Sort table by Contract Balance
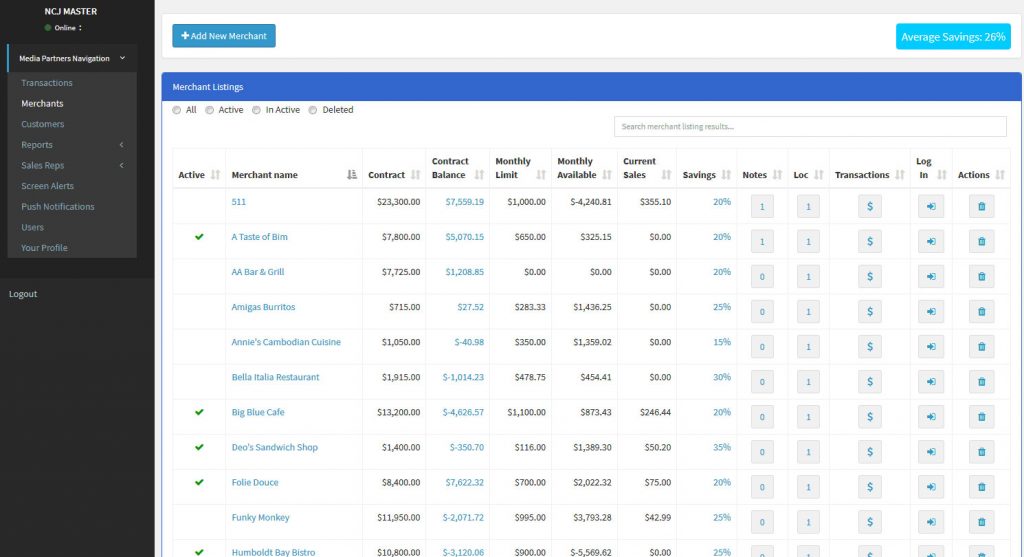 457,168
